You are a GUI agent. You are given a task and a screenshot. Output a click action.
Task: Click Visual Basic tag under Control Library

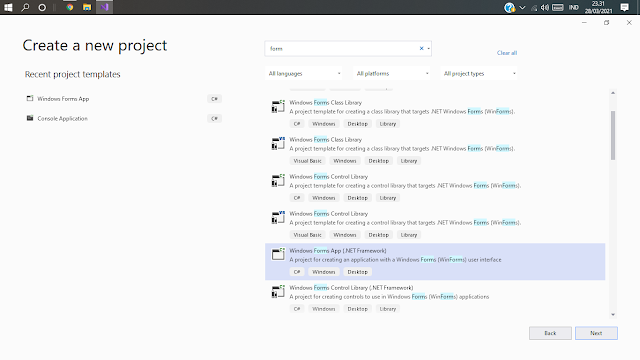tap(307, 235)
